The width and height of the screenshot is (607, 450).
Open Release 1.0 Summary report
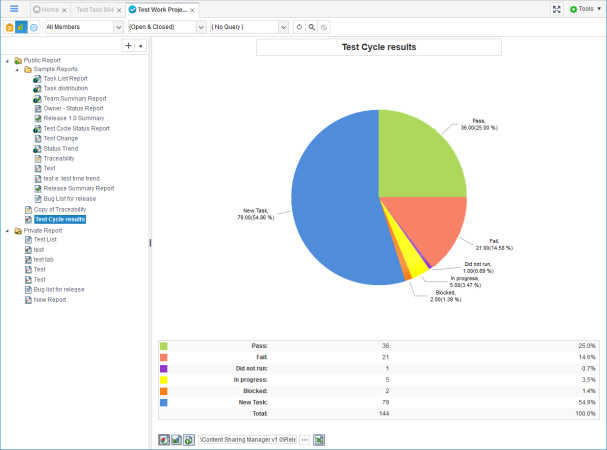[74, 118]
